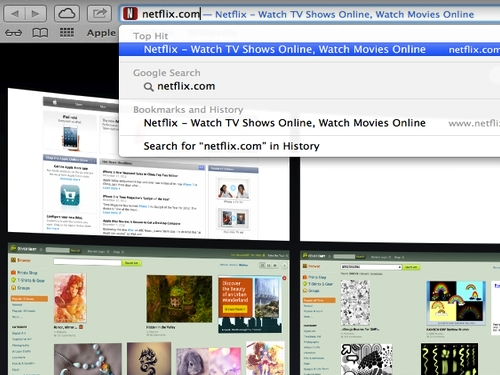This screenshot has height=375, width=500.
Task: Open the deviantART thumbnail with rainbow brushes
Action: coord(400,313)
